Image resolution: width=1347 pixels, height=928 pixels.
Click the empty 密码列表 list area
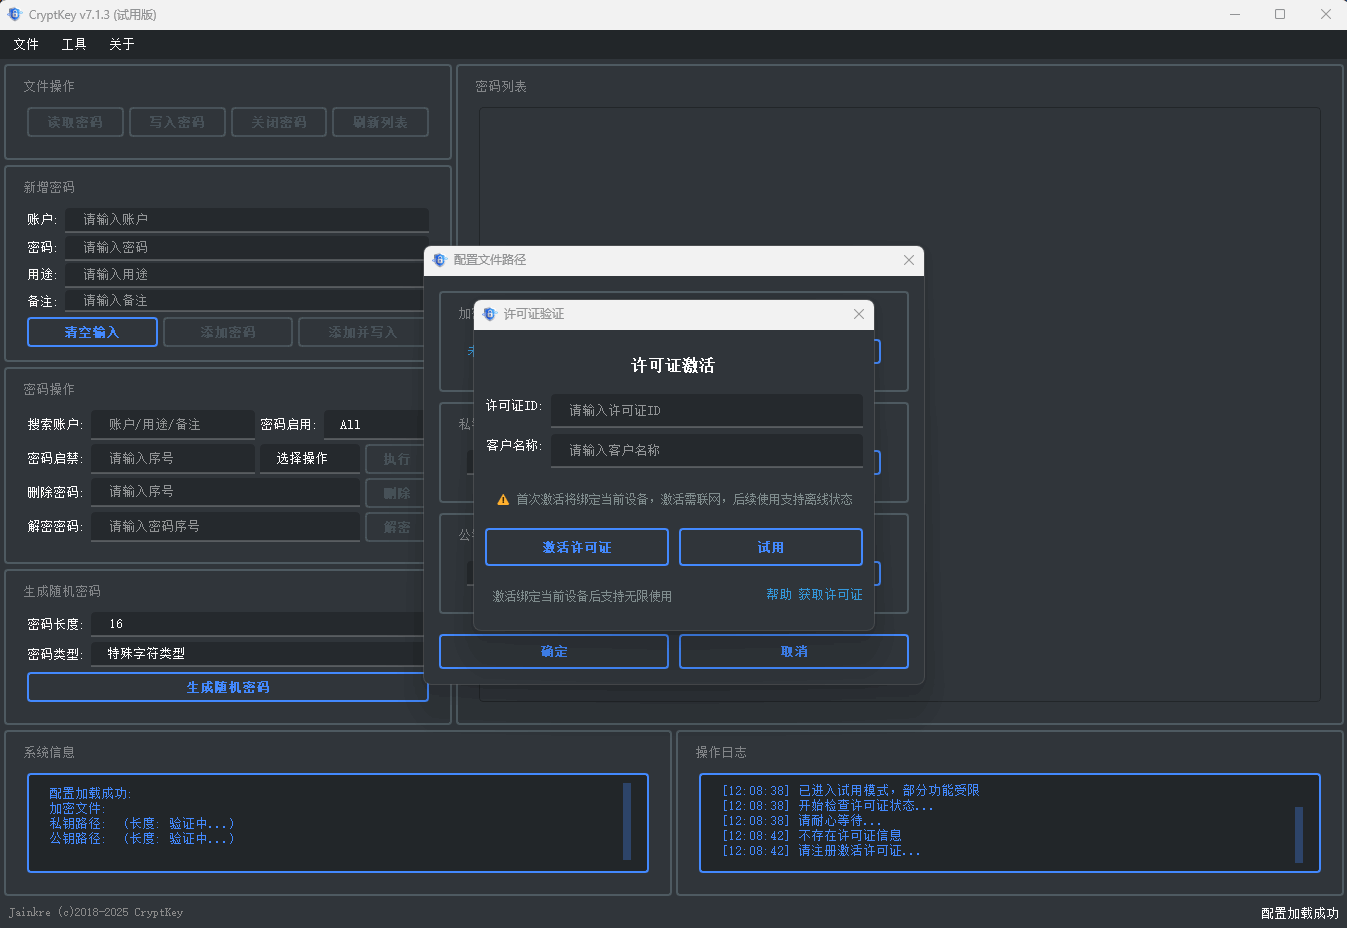pos(900,404)
